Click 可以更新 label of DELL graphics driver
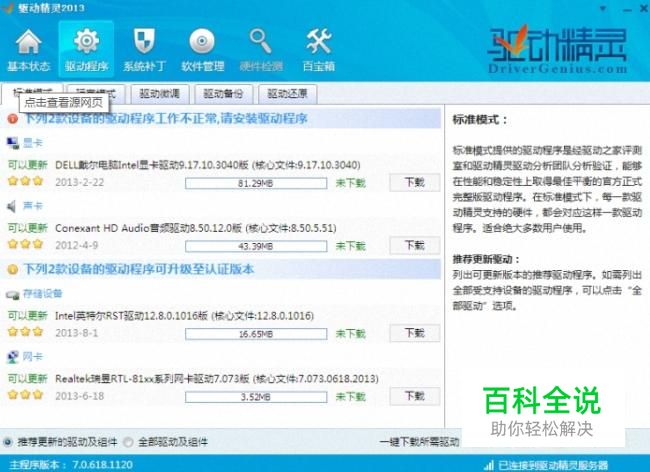Screen dimensions: 650x472 [x=28, y=165]
